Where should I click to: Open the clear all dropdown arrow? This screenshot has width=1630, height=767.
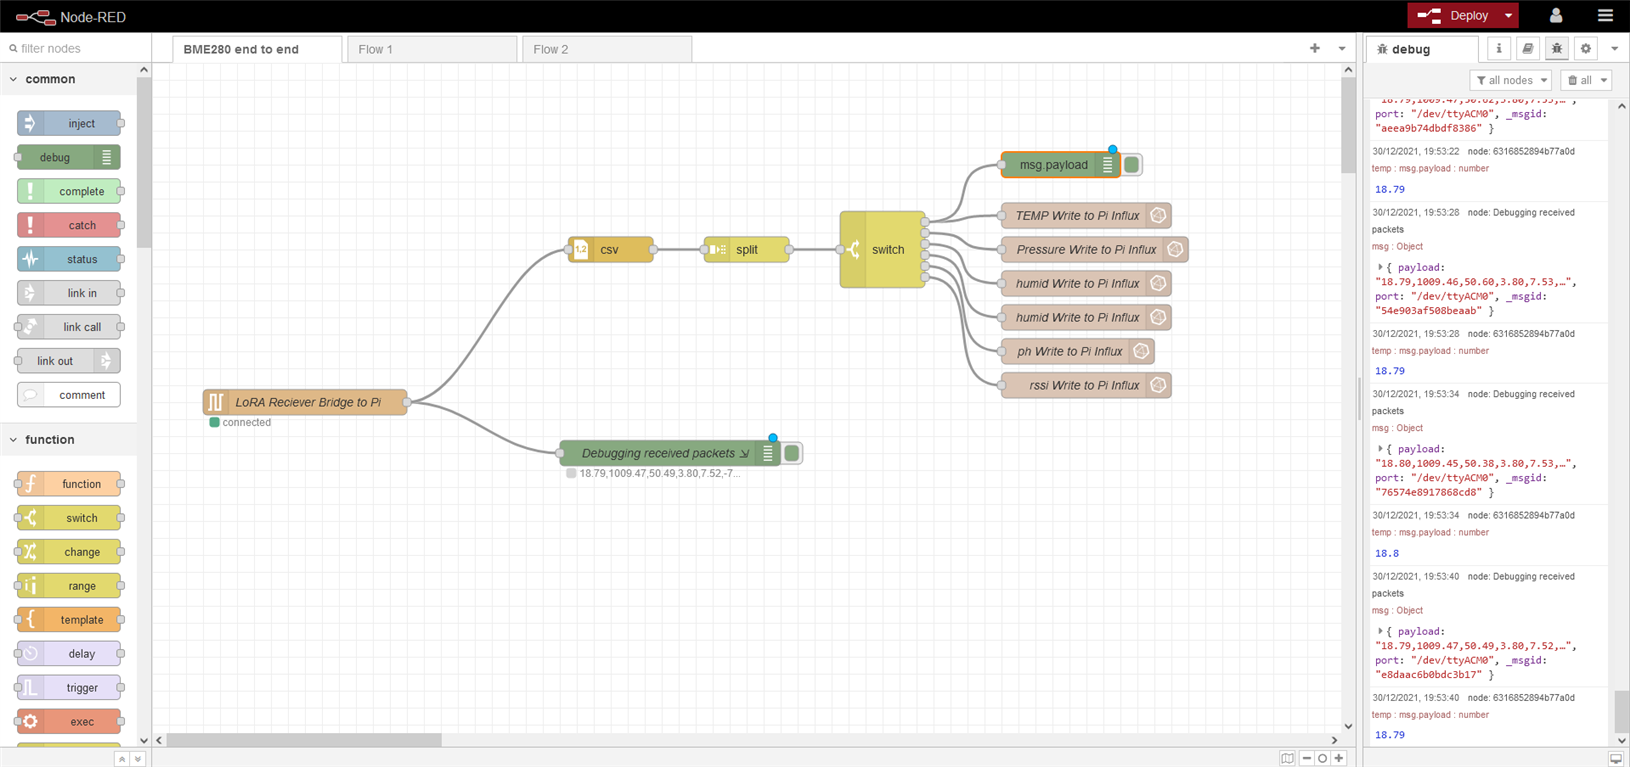1604,80
